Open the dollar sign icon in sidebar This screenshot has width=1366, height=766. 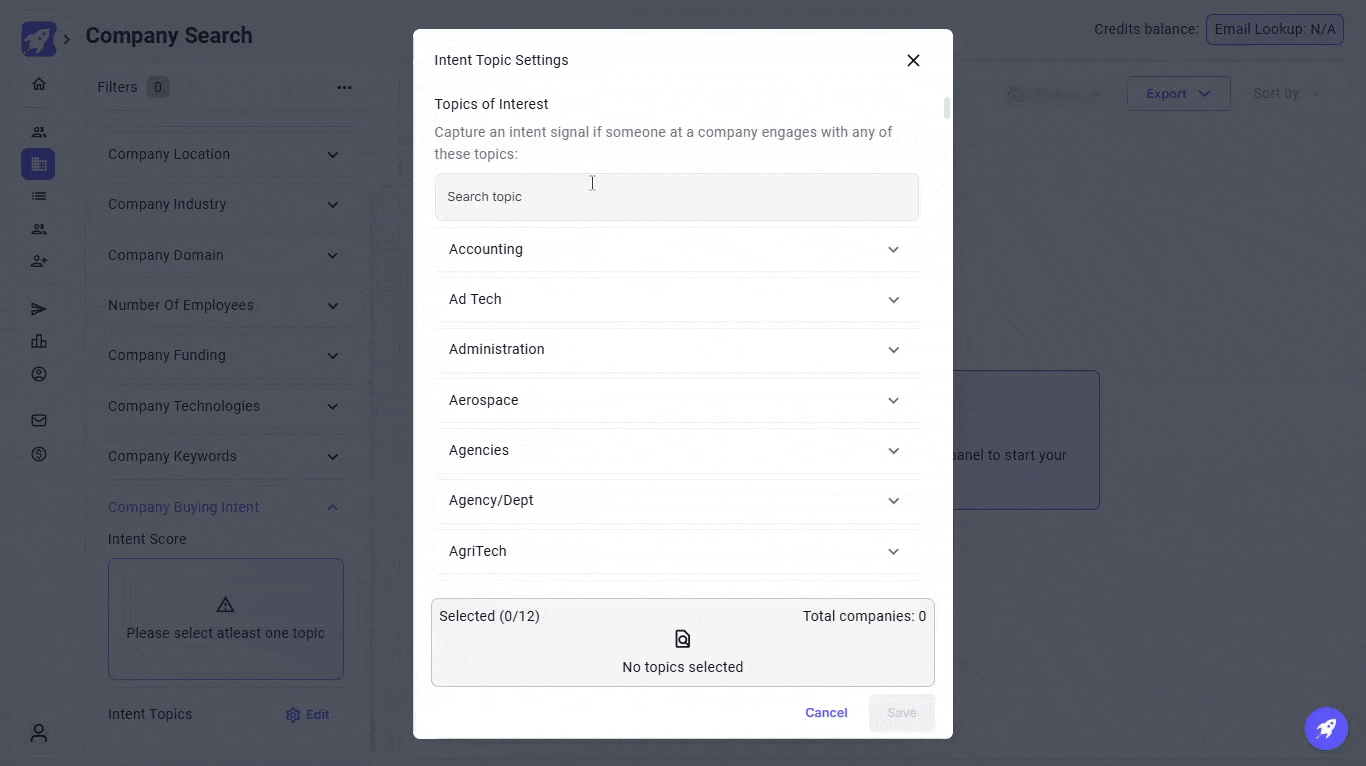click(x=39, y=454)
